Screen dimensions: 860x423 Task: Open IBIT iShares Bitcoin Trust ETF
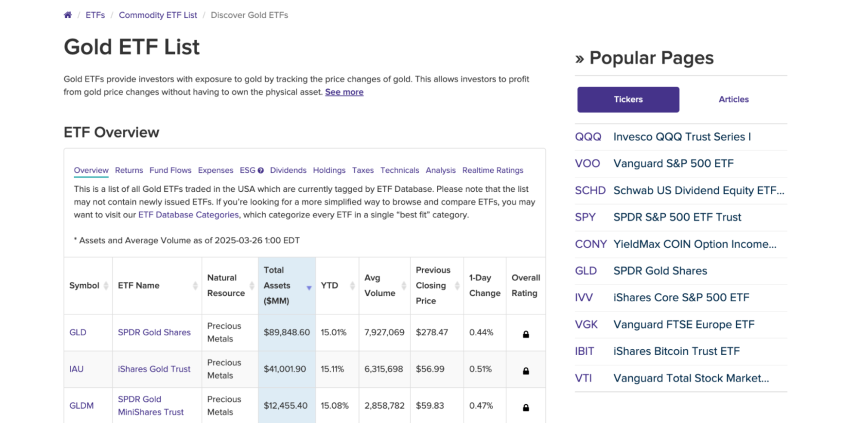(x=681, y=351)
